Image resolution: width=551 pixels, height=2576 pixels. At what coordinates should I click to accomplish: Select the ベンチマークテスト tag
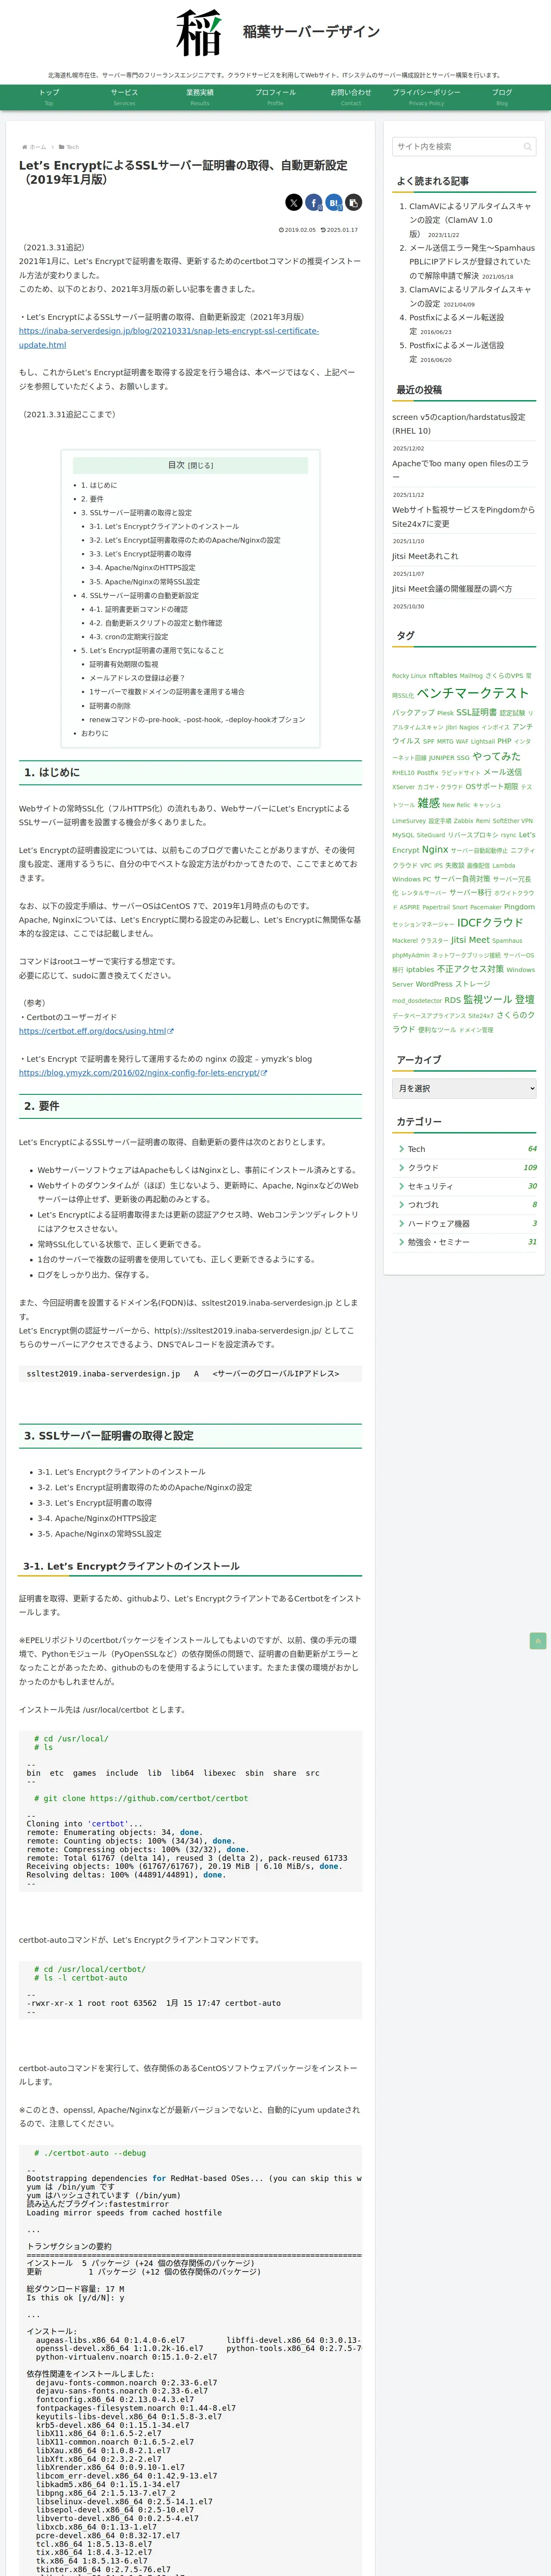click(x=473, y=693)
